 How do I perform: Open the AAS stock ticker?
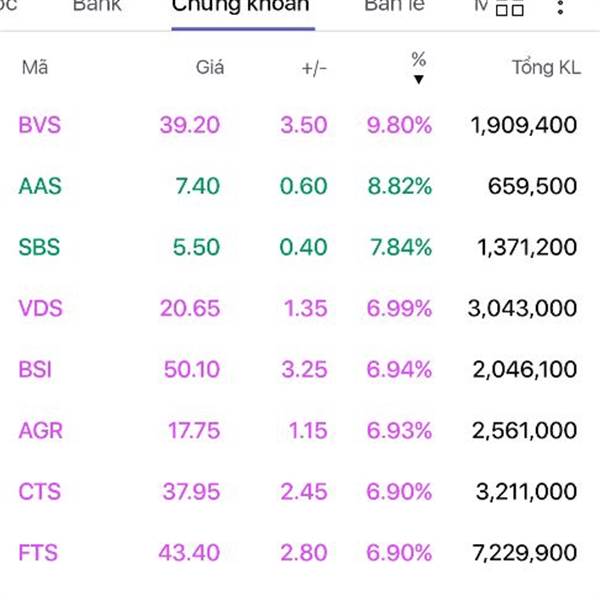(x=40, y=186)
